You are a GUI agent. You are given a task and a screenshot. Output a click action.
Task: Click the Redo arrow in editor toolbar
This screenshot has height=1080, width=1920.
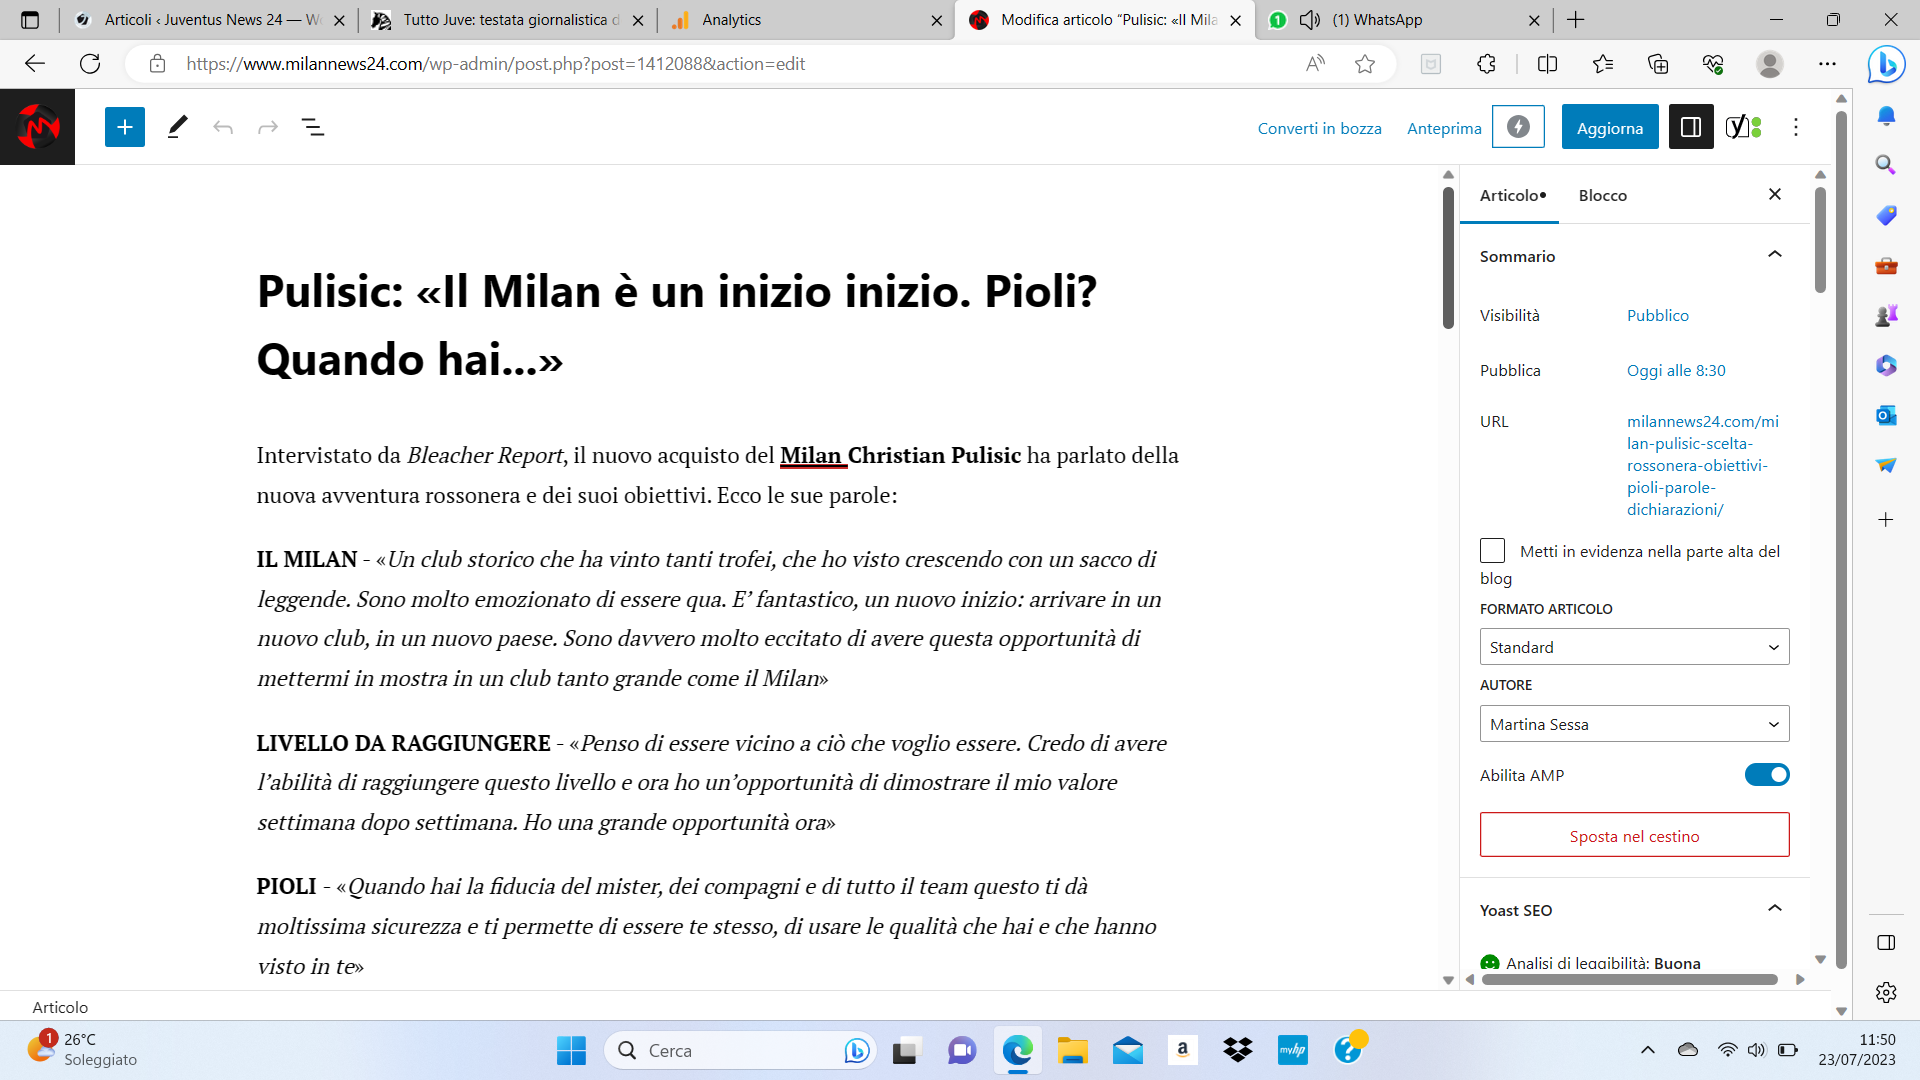268,127
